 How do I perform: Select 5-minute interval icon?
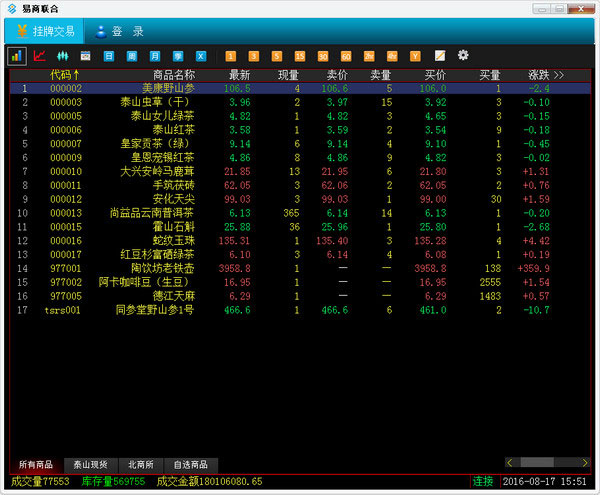click(x=277, y=56)
